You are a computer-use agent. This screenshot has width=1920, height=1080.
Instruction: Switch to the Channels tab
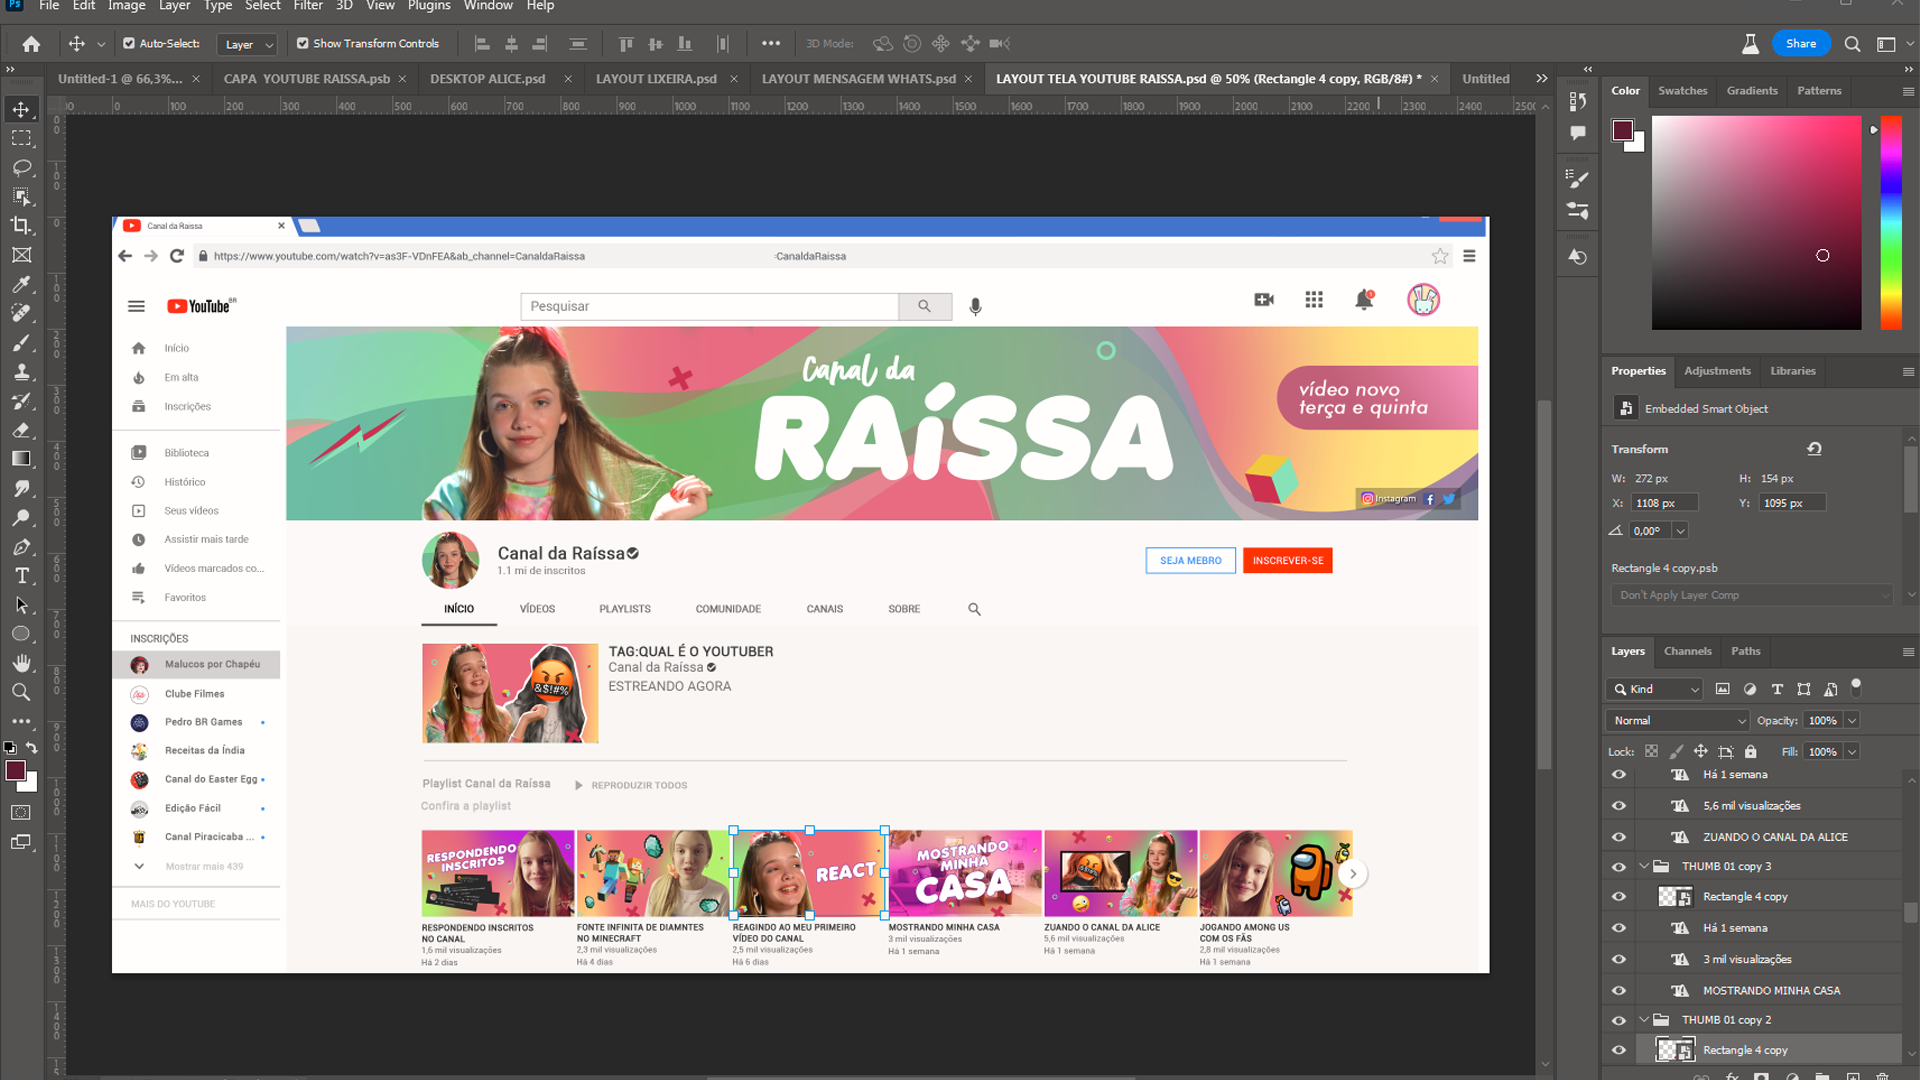[x=1687, y=651]
